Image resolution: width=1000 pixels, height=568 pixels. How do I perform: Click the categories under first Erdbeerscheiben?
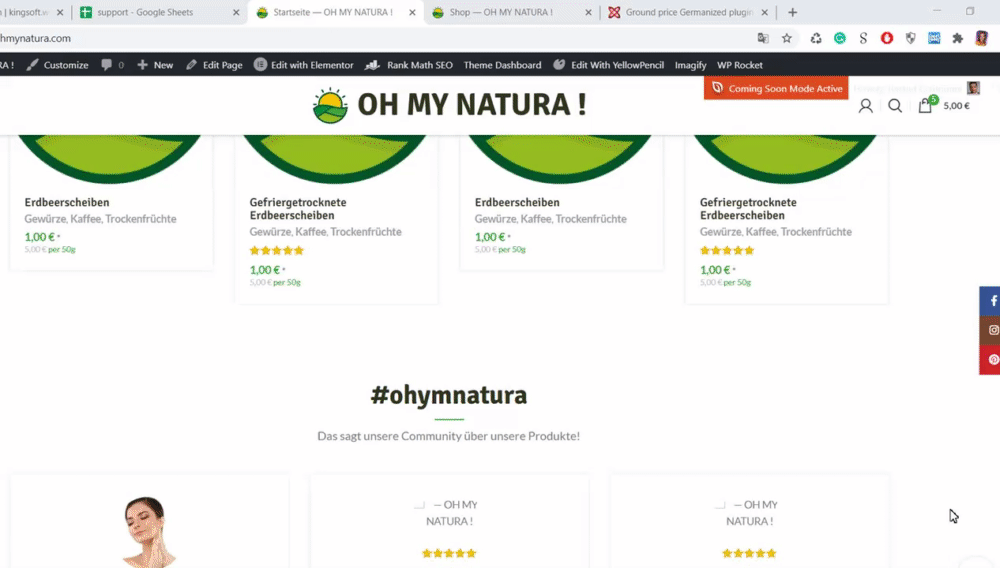(100, 219)
